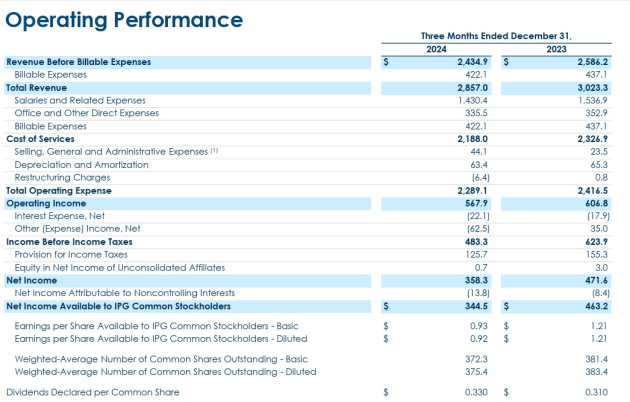Click the 623.9 pre-tax income value
The width and height of the screenshot is (630, 402).
(597, 242)
